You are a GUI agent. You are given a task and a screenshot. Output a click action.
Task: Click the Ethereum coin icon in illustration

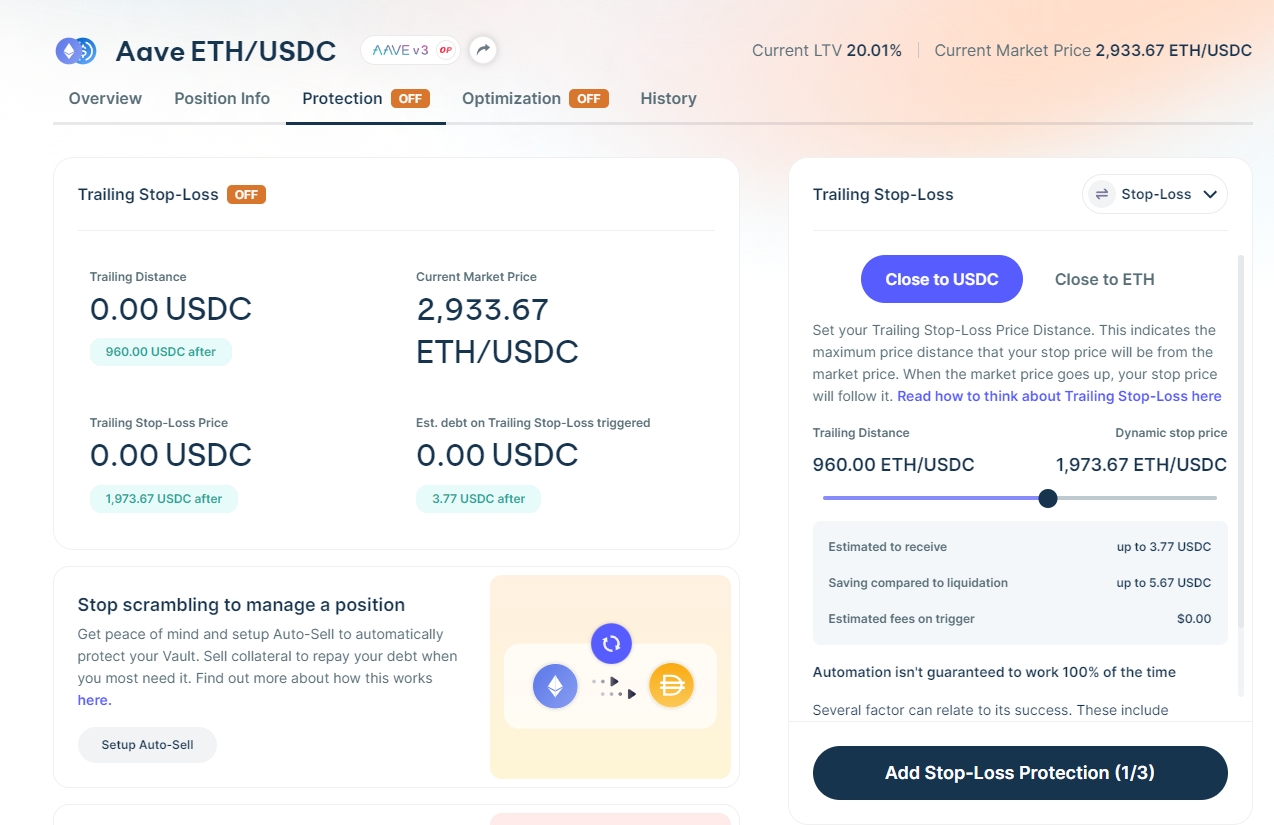pos(555,687)
